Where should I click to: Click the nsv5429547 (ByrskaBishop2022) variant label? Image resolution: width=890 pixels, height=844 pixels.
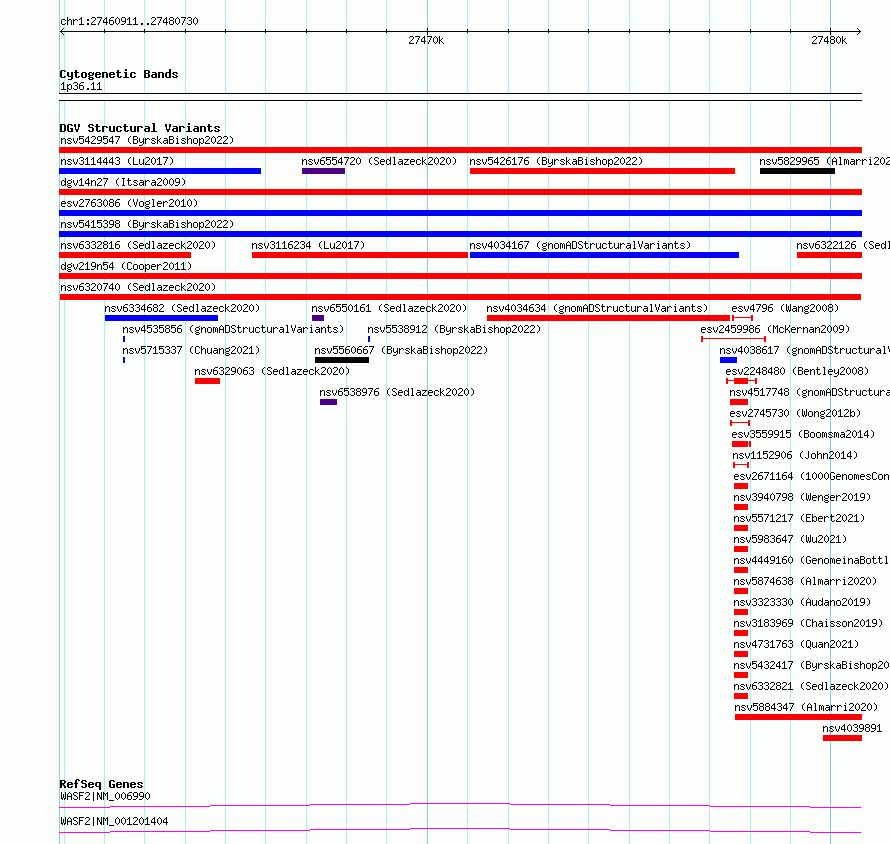click(147, 140)
